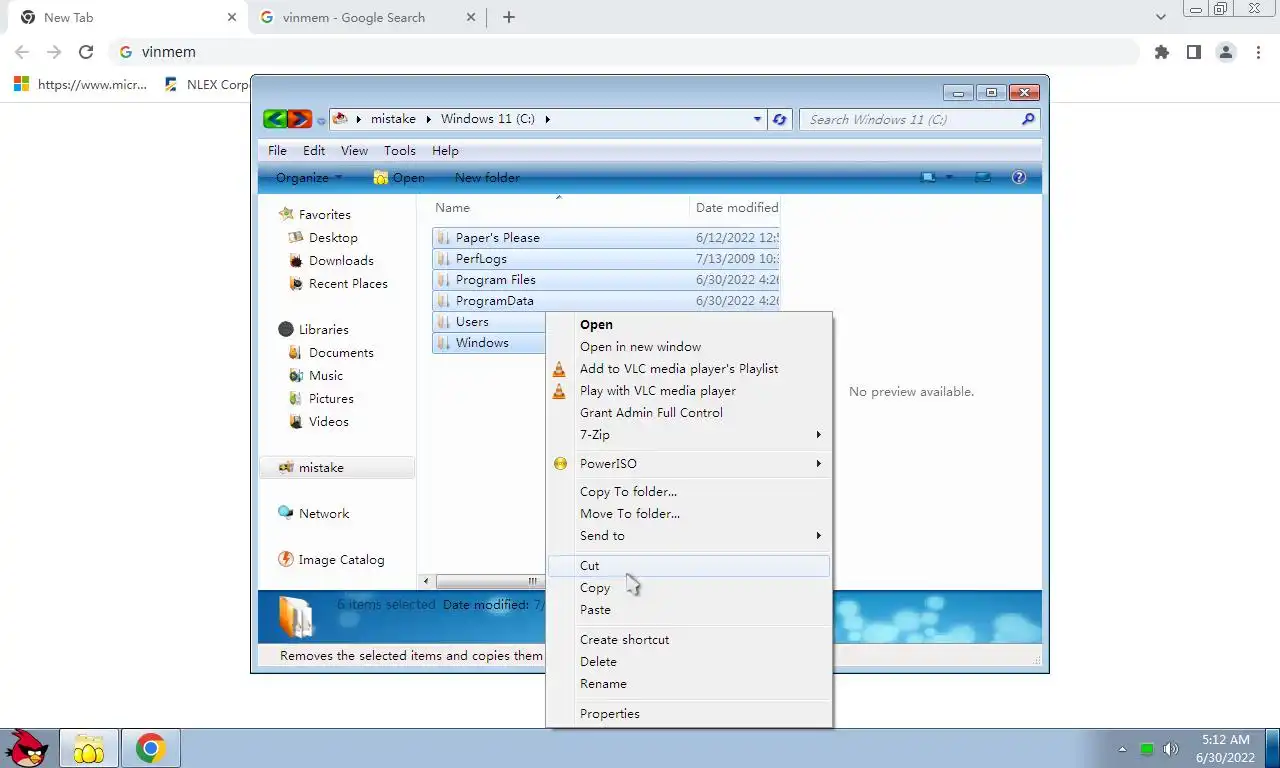Click Play with VLC media player

(x=689, y=390)
